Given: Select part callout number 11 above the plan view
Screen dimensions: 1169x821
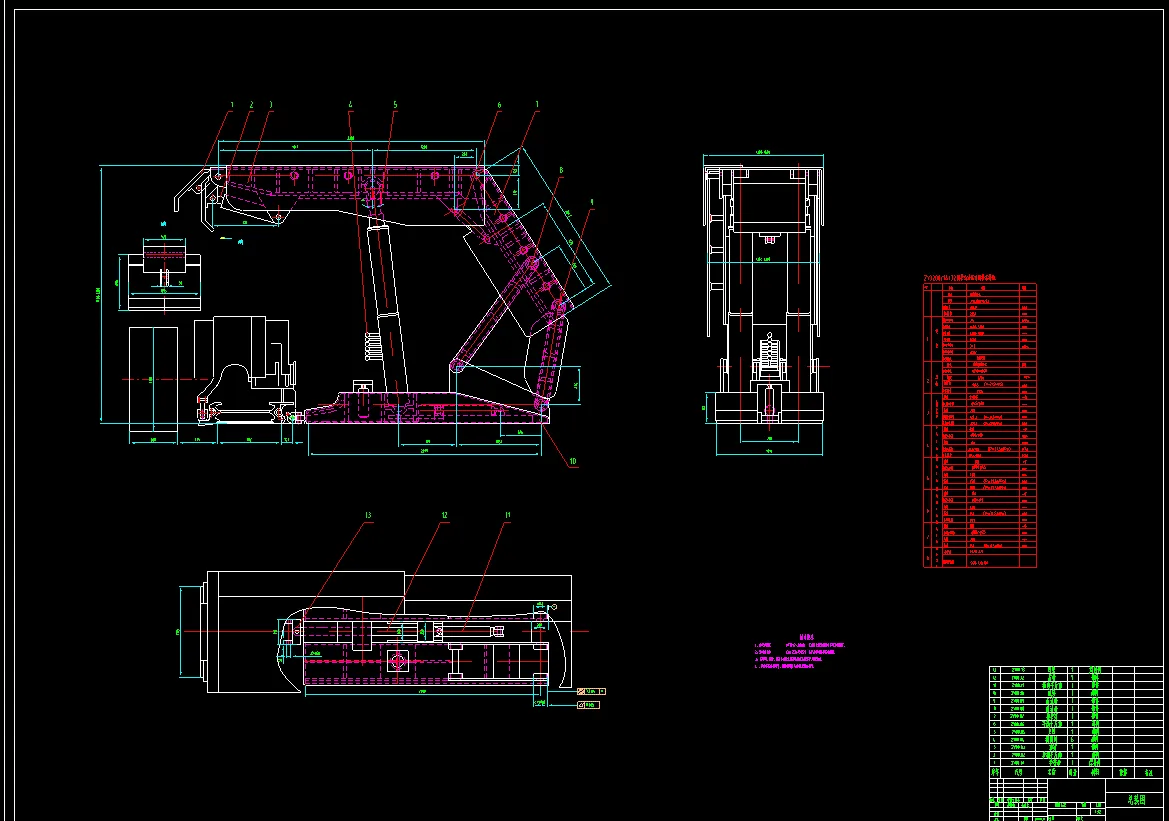Looking at the screenshot, I should coord(508,515).
